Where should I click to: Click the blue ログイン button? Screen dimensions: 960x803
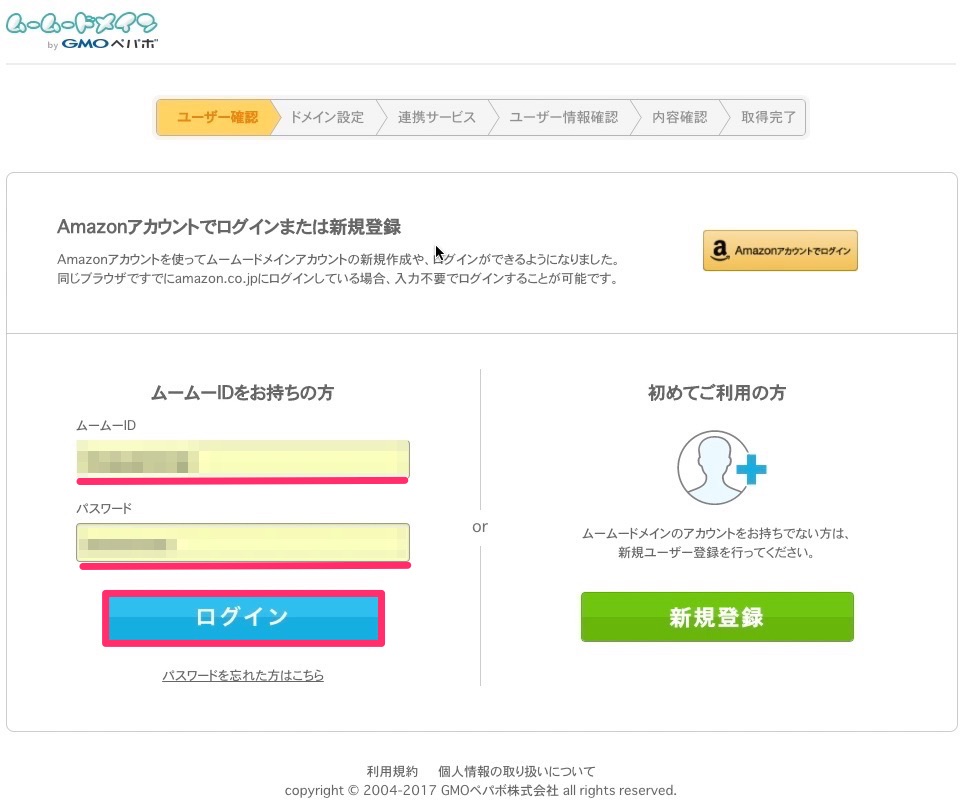pyautogui.click(x=244, y=618)
